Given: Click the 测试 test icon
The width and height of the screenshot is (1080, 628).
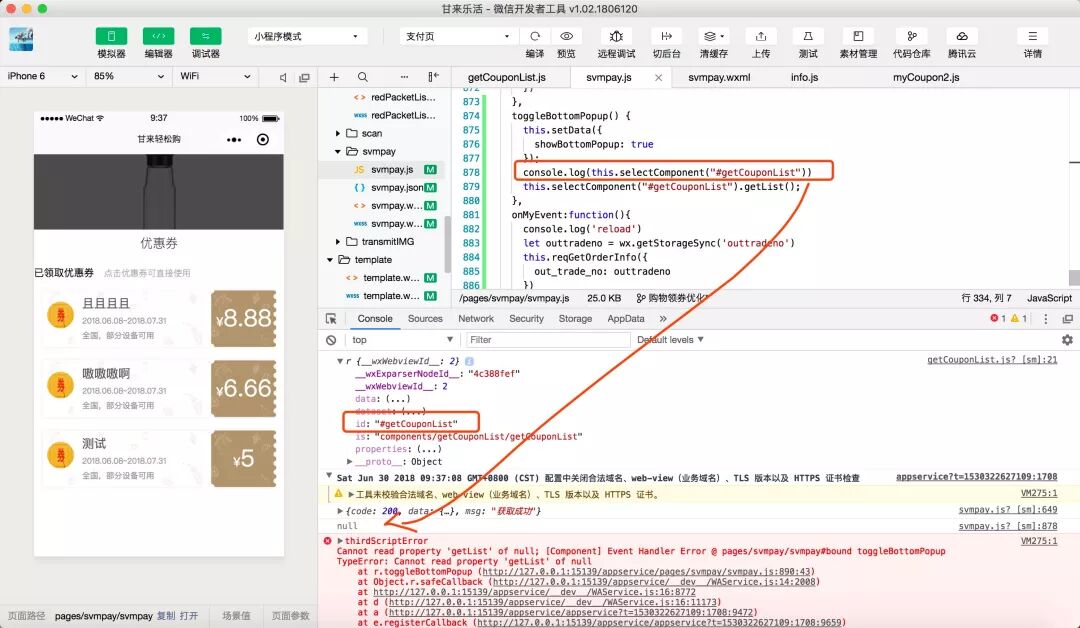Looking at the screenshot, I should tap(808, 36).
